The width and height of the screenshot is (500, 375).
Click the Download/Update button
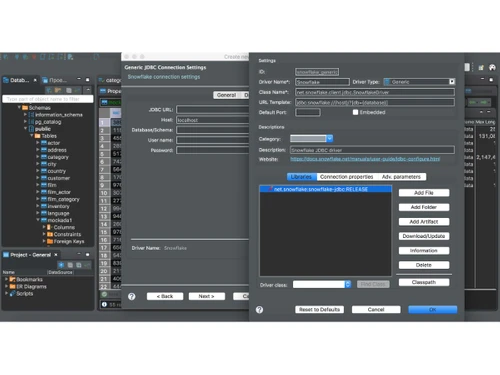point(424,236)
